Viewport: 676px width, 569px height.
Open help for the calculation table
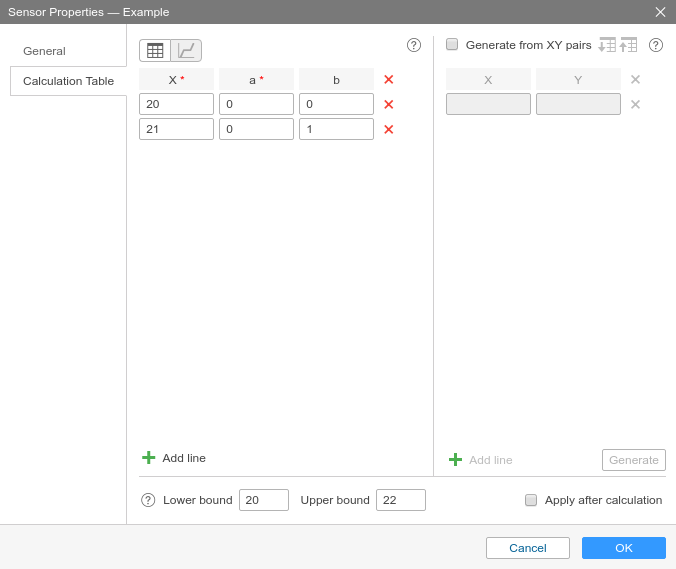click(414, 45)
